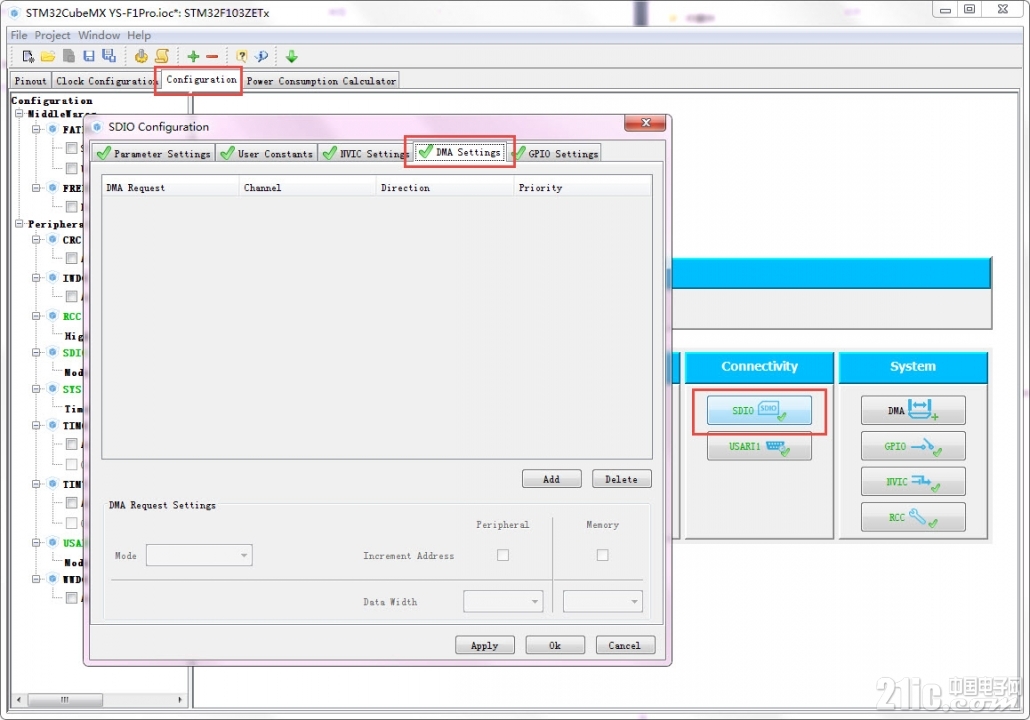The image size is (1030, 720).
Task: Confirm the dialog with Ok
Action: pyautogui.click(x=555, y=645)
